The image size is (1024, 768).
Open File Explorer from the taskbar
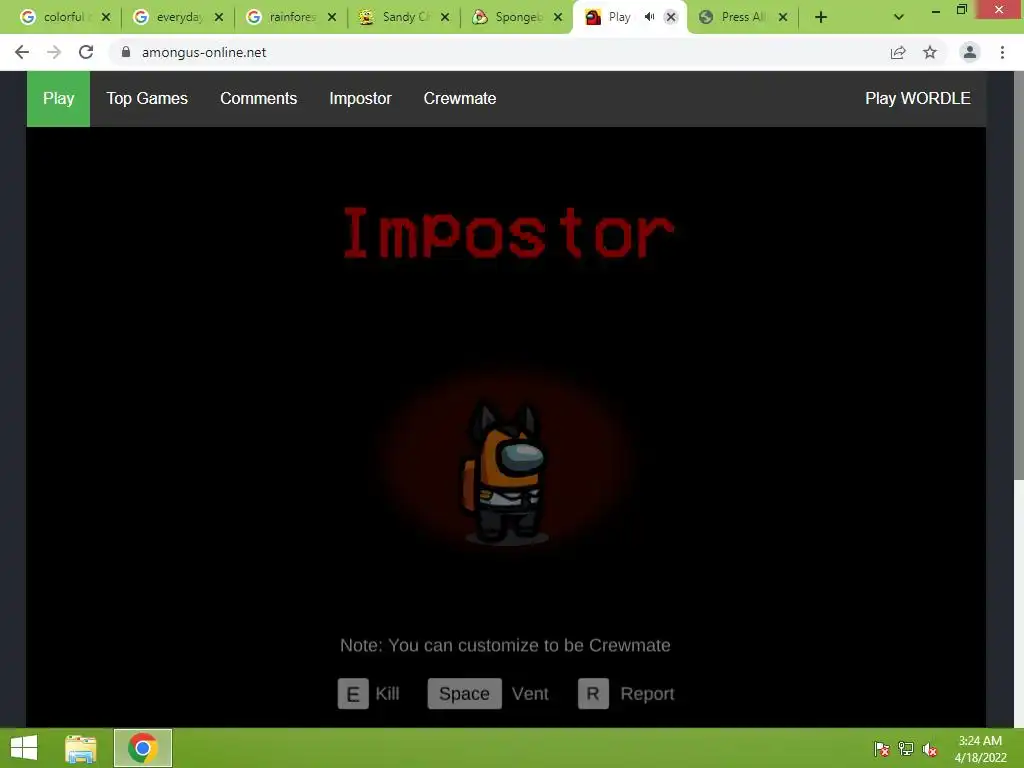tap(81, 748)
